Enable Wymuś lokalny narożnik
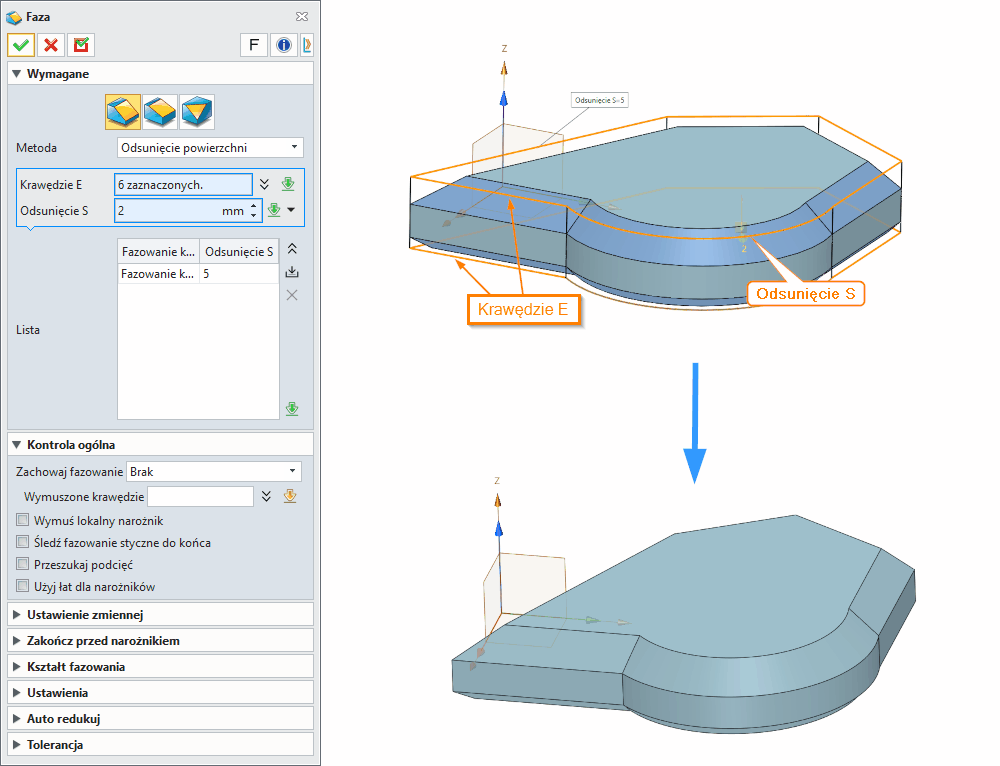Image resolution: width=1000 pixels, height=766 pixels. click(x=22, y=519)
